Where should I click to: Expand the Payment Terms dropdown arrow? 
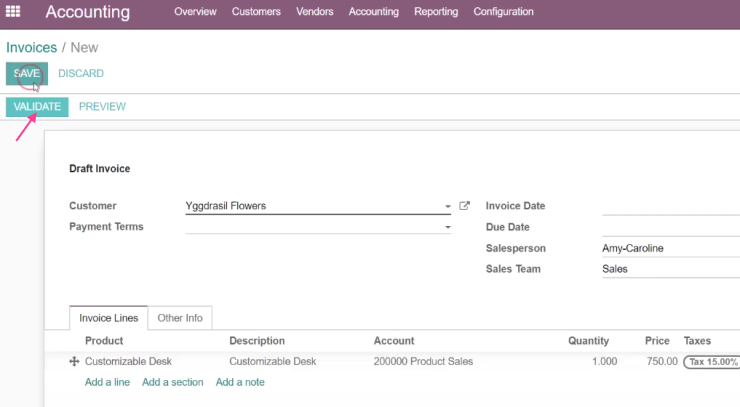click(447, 227)
